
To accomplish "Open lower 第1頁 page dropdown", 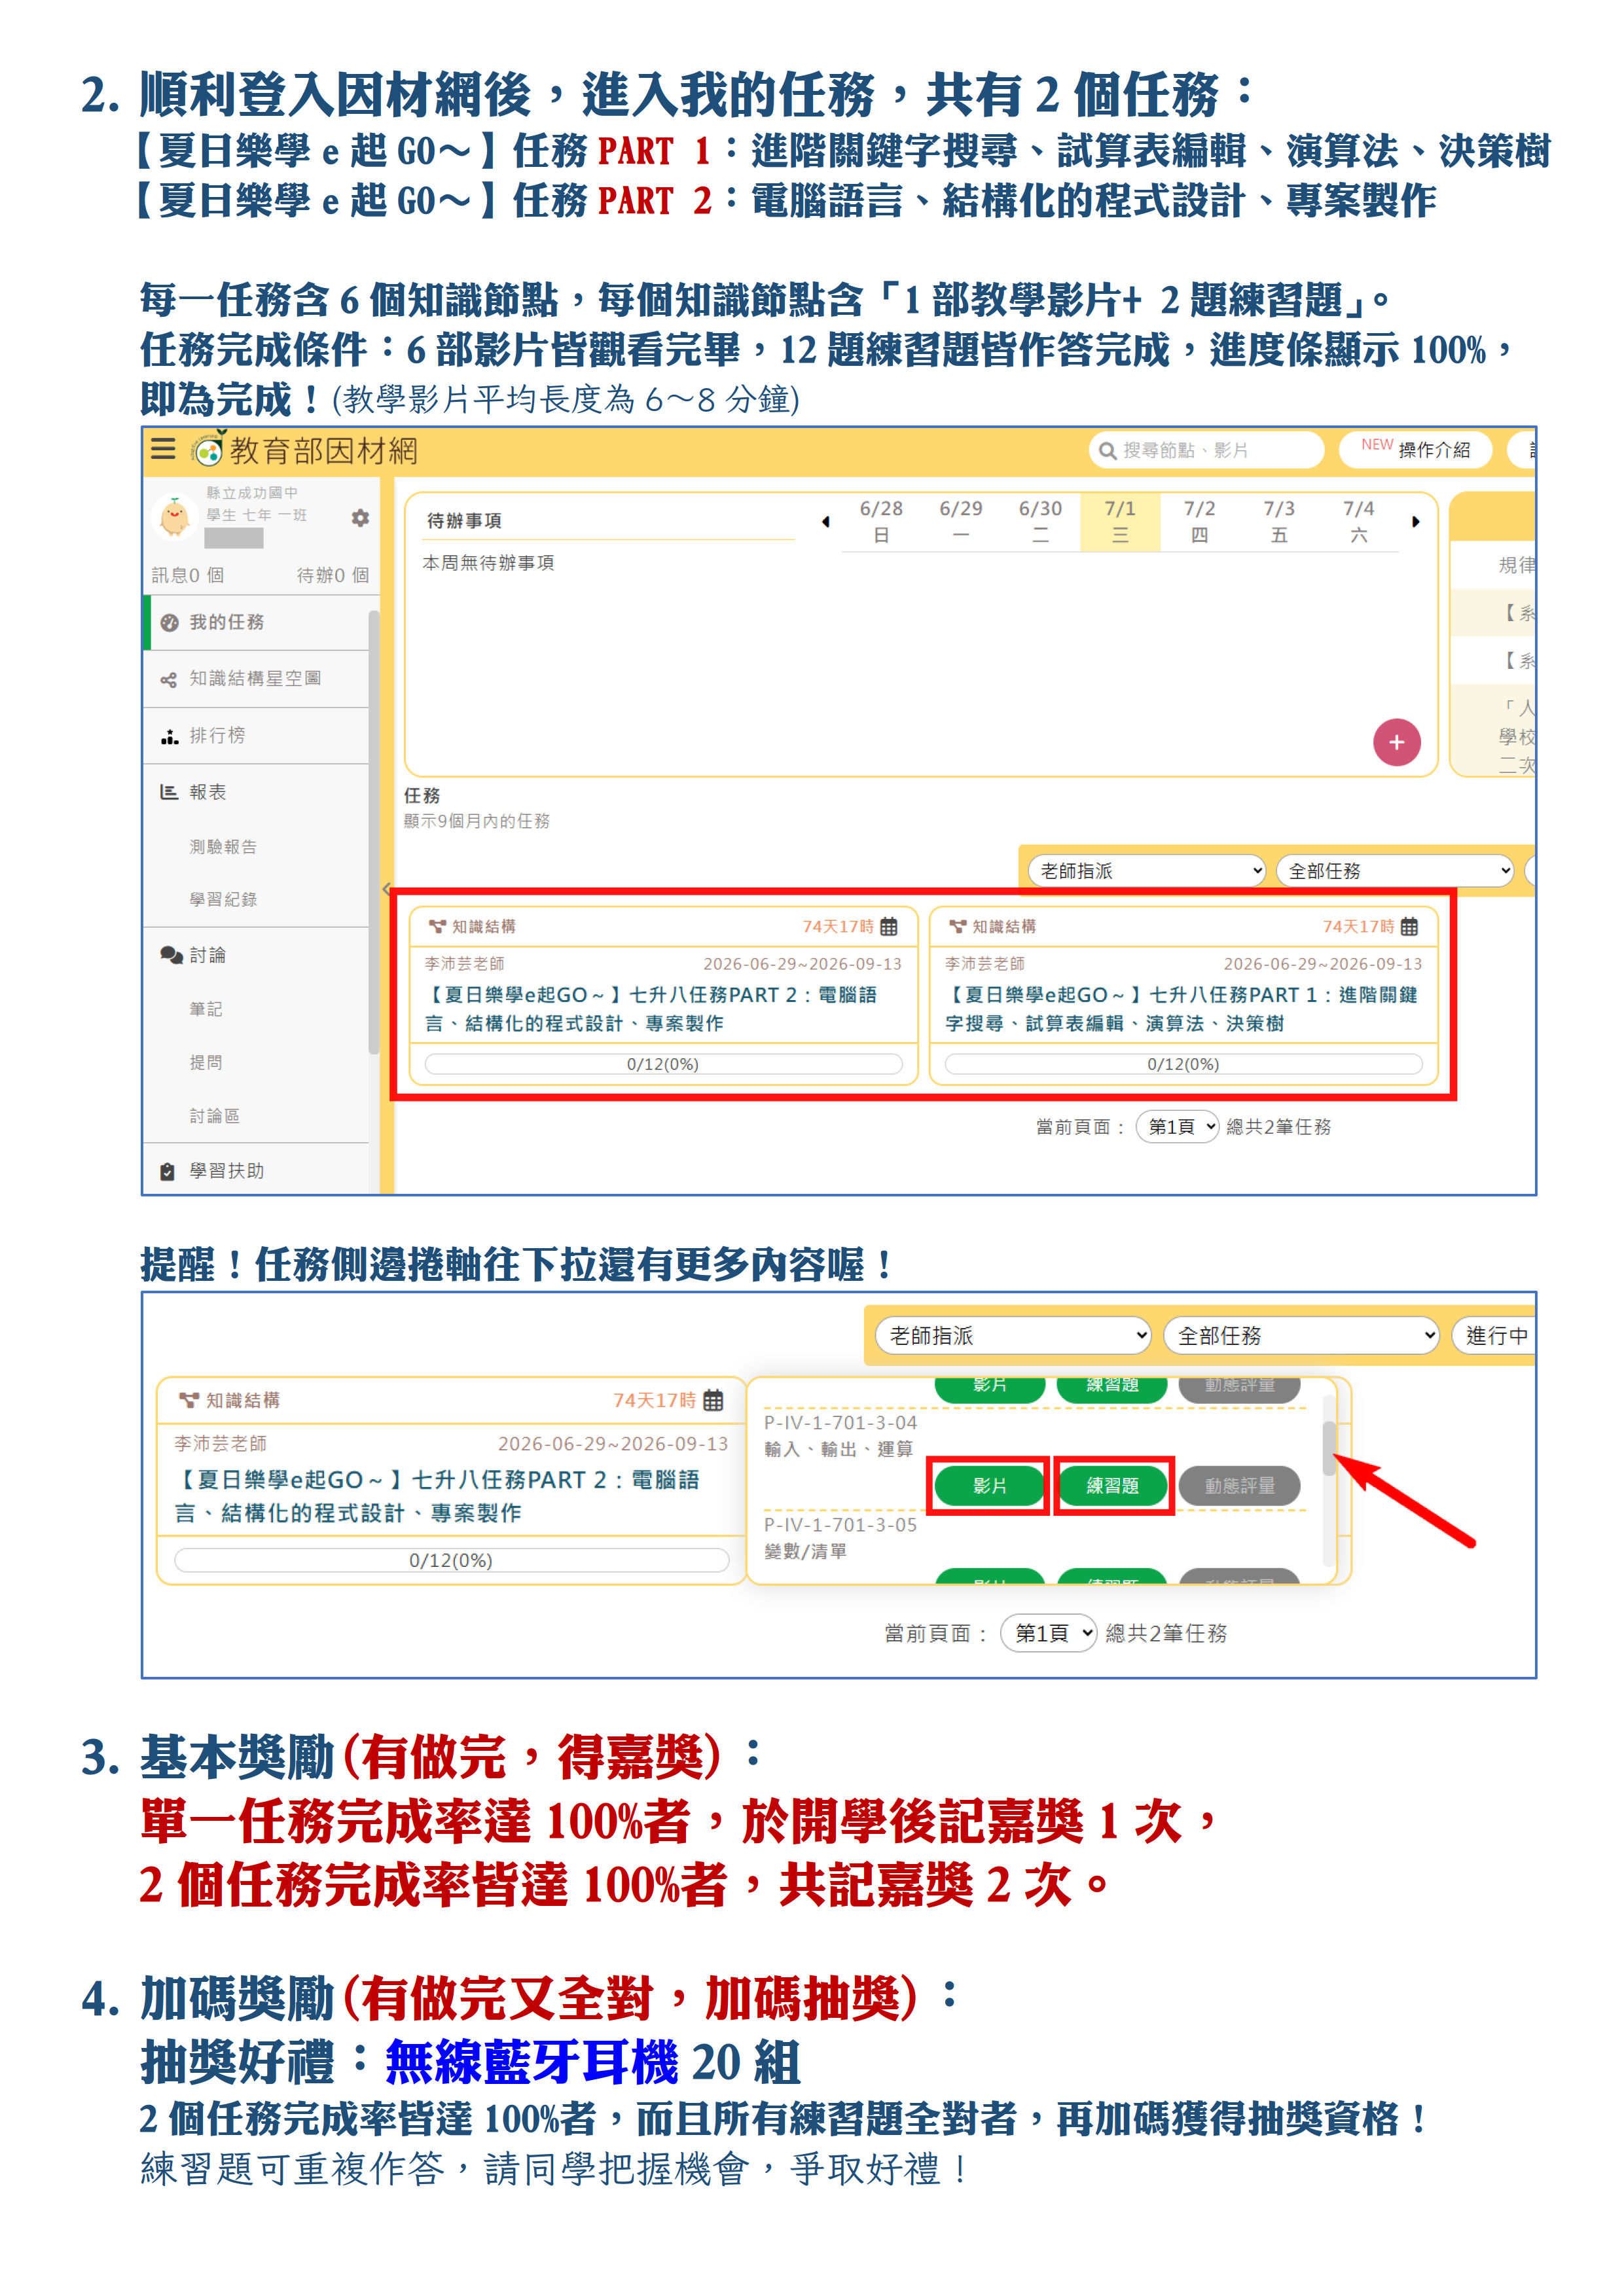I will pyautogui.click(x=1049, y=1633).
